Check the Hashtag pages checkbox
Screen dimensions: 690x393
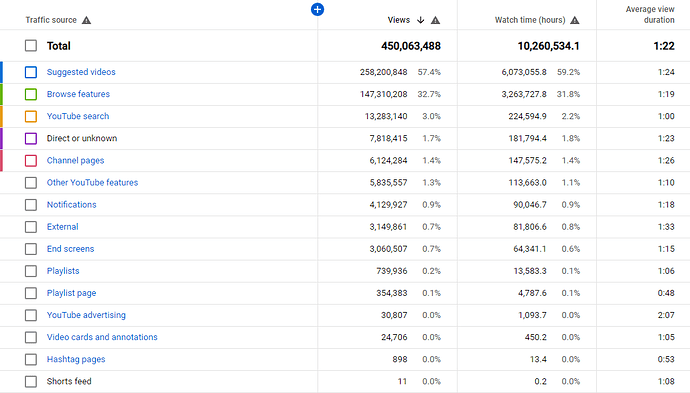coord(31,359)
